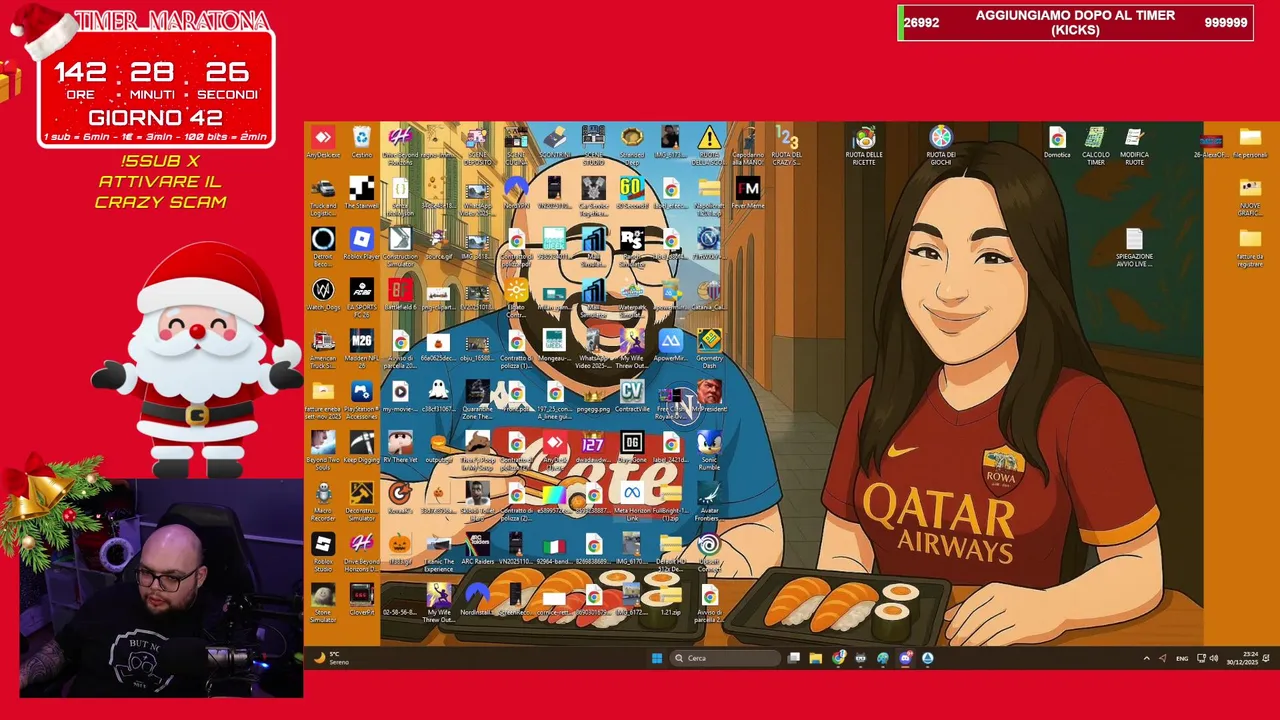Launch the 60 Seconds! game icon
1280x720 pixels.
tap(631, 194)
